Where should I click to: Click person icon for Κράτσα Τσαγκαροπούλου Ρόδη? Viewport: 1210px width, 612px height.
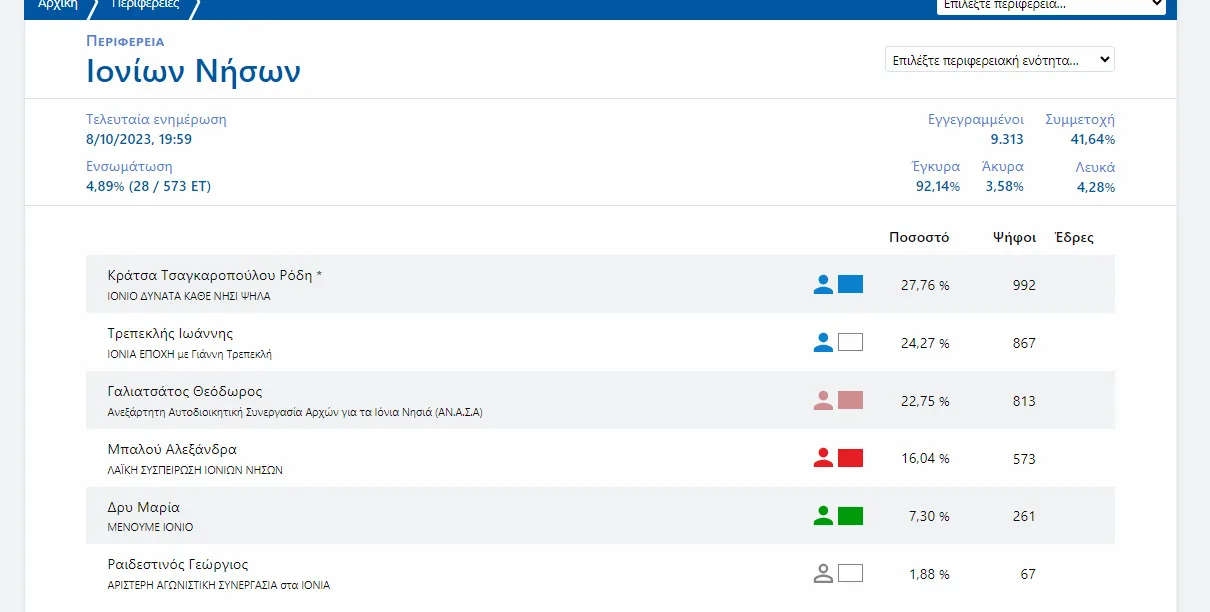click(x=823, y=284)
